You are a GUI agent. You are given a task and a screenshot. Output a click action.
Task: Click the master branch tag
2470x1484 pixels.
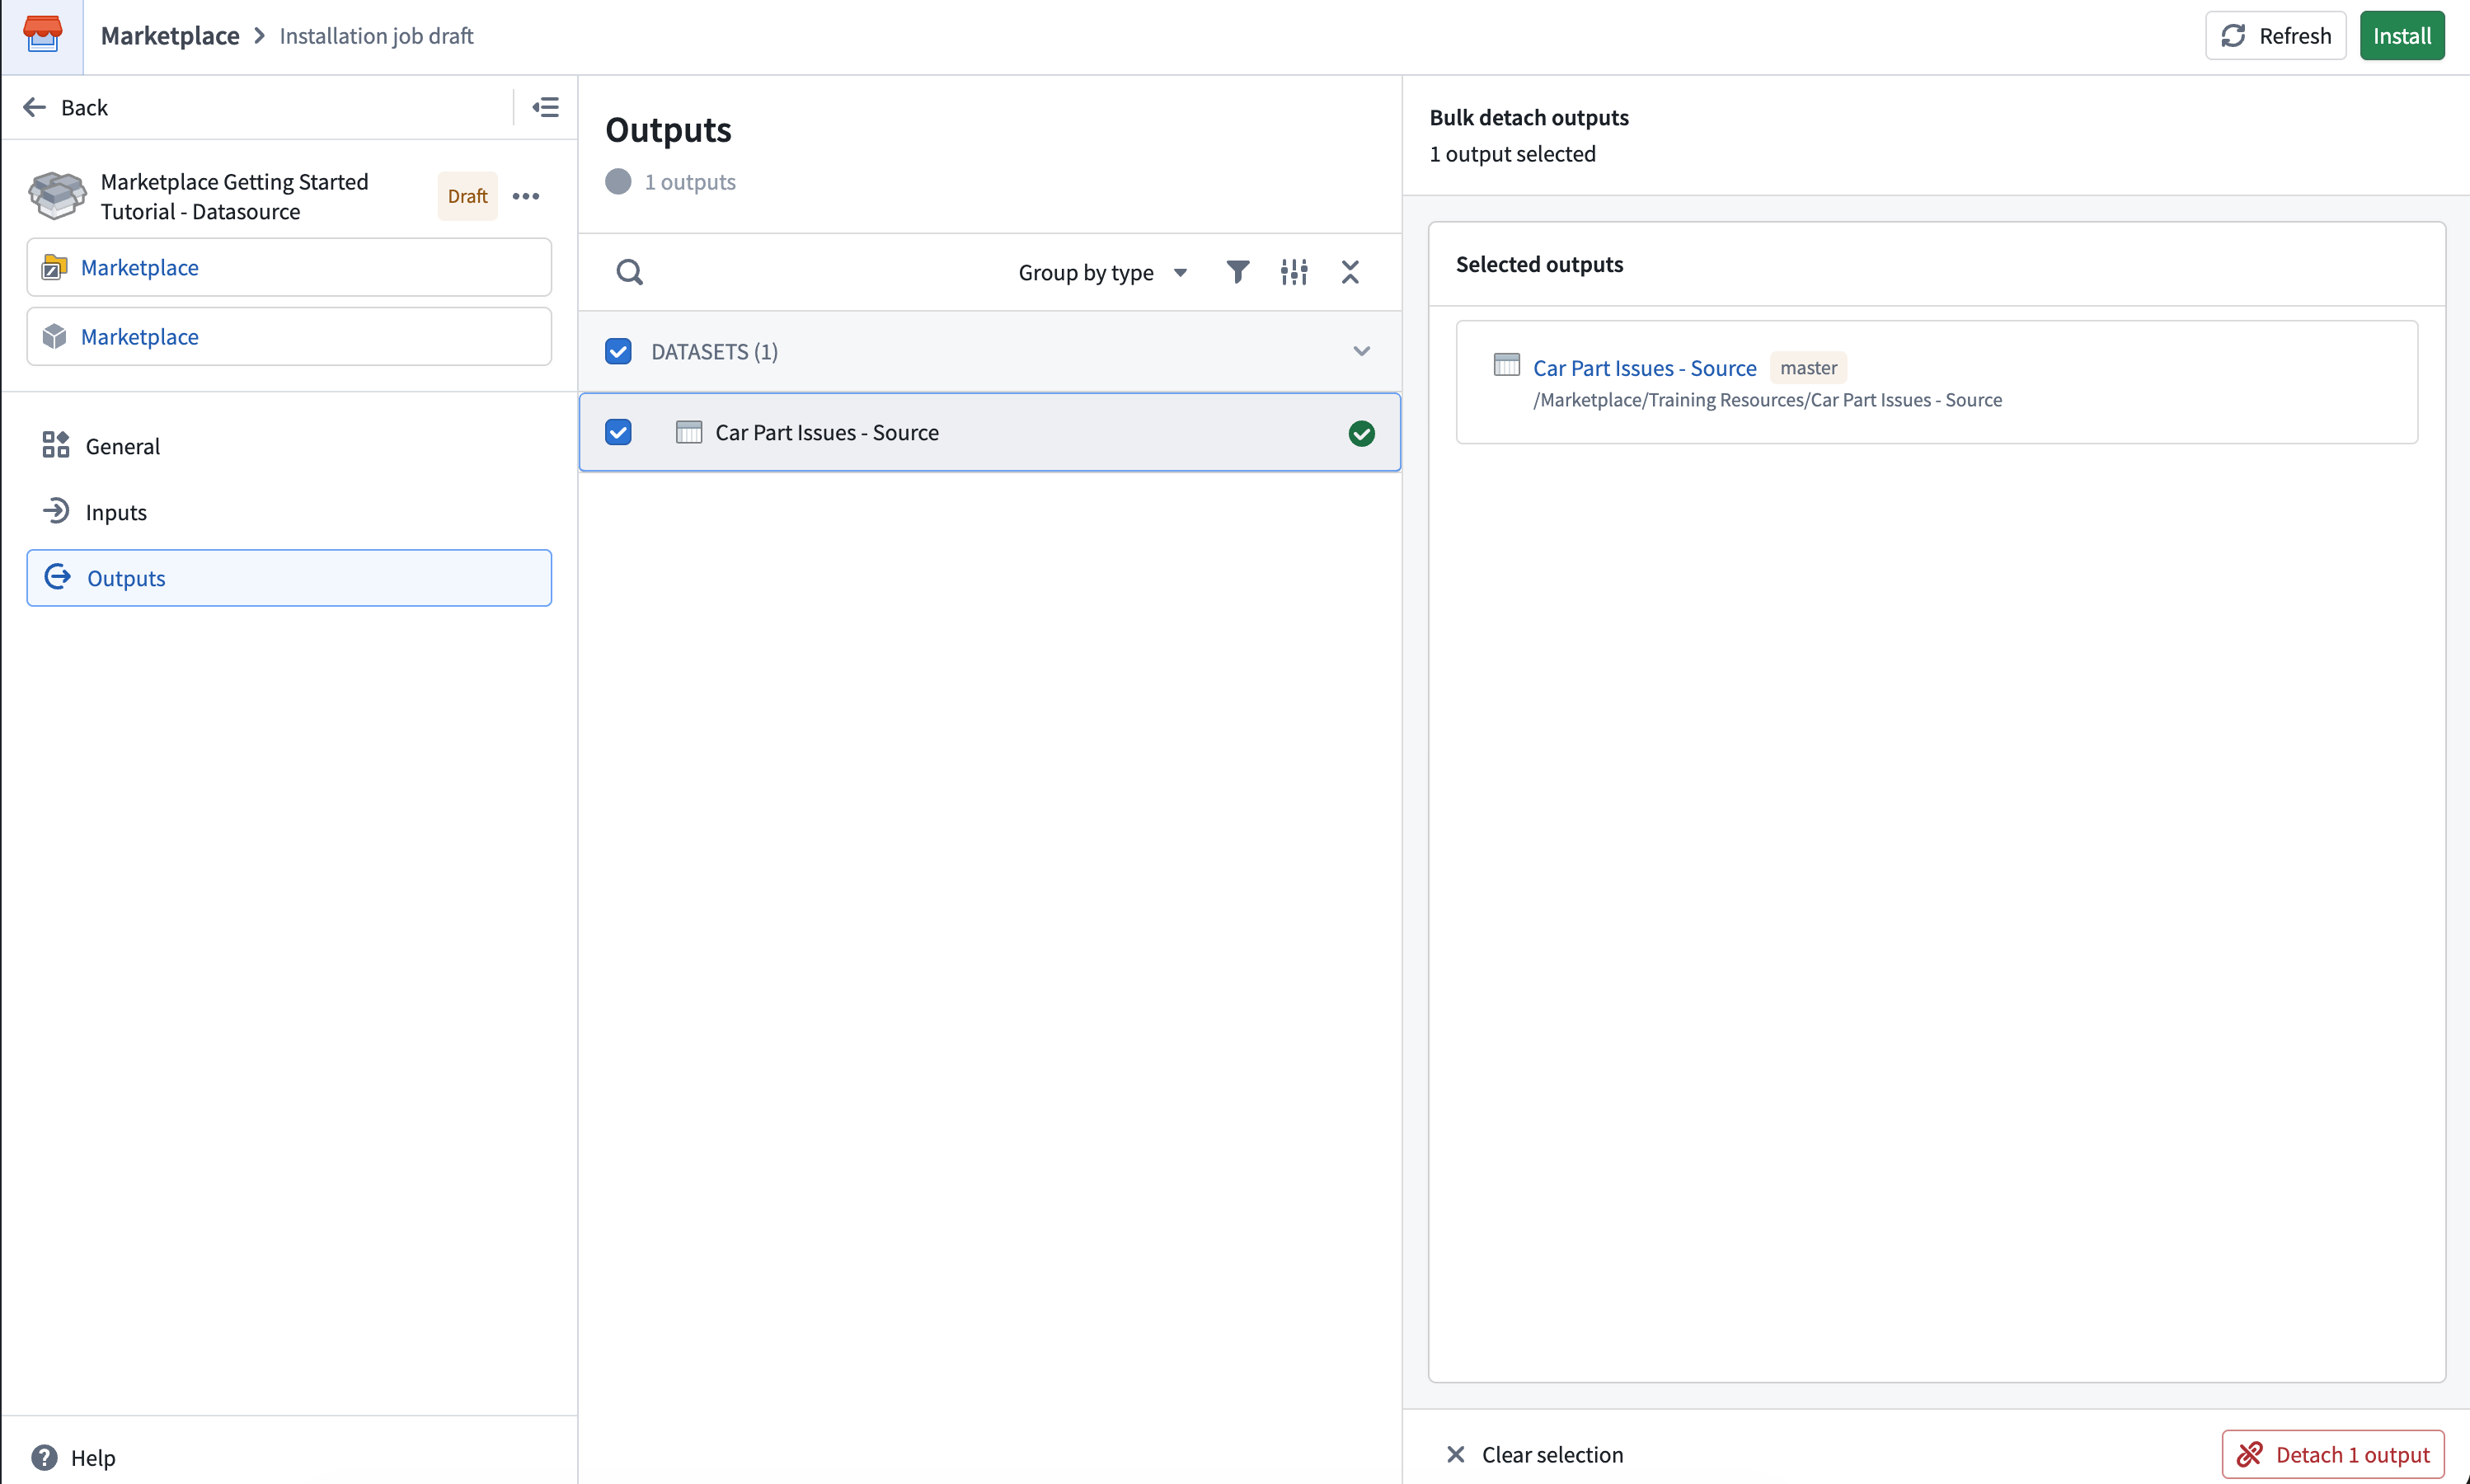(1808, 368)
